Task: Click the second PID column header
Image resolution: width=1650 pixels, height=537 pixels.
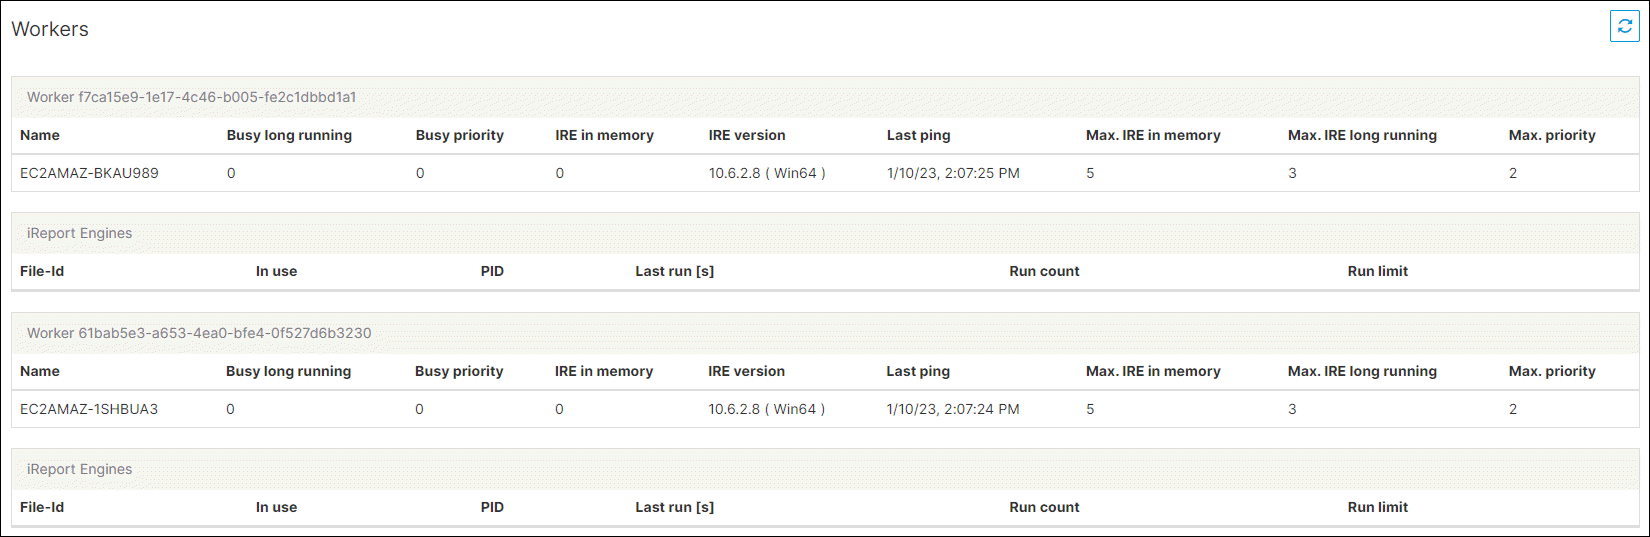Action: click(492, 507)
